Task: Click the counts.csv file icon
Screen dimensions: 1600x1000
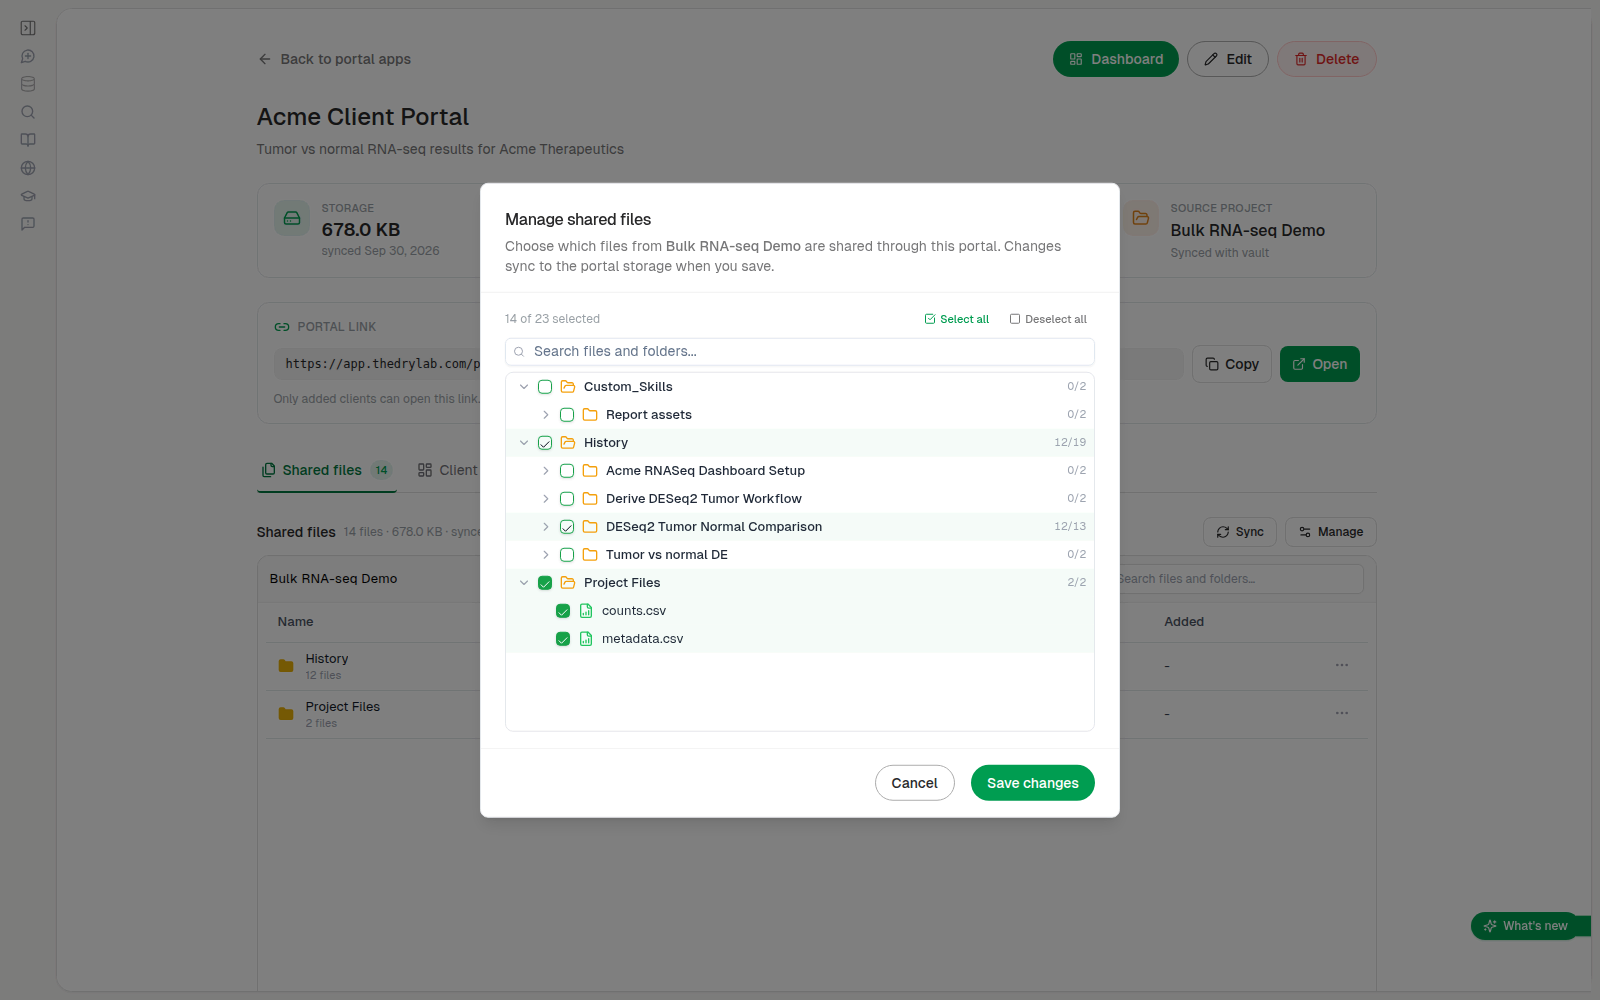Action: [586, 611]
